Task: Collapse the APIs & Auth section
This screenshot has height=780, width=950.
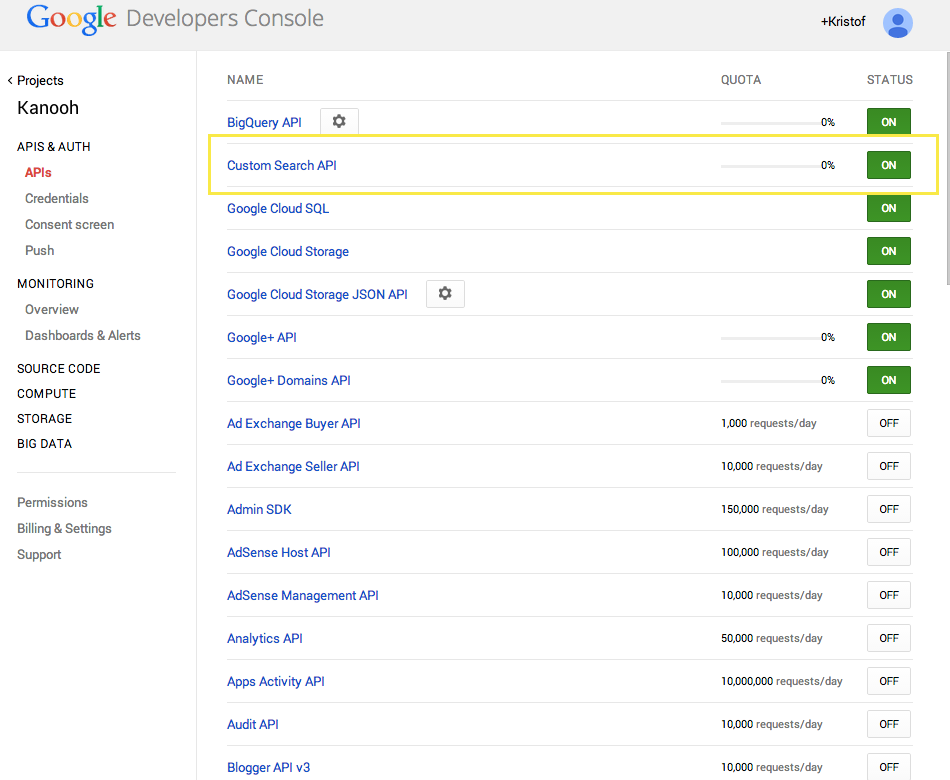Action: click(54, 147)
